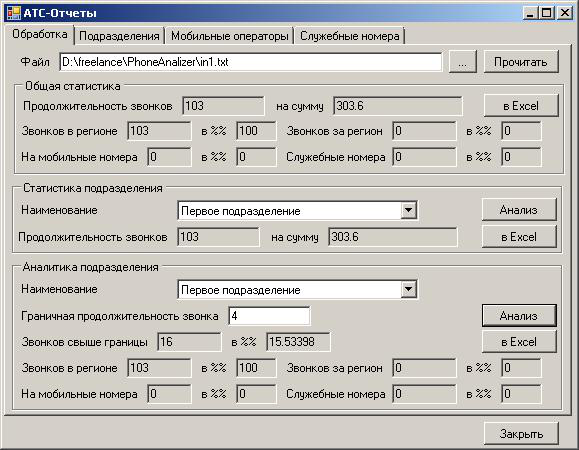Image resolution: width=579 pixels, height=450 pixels.
Task: Click Анализ in Статистика подразделения section
Action: (518, 210)
